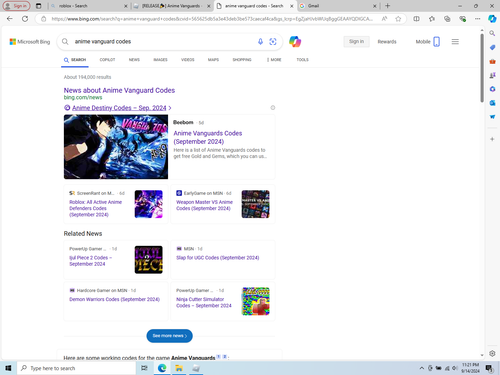
Task: Click the Edge taskbar icon
Action: 162,368
